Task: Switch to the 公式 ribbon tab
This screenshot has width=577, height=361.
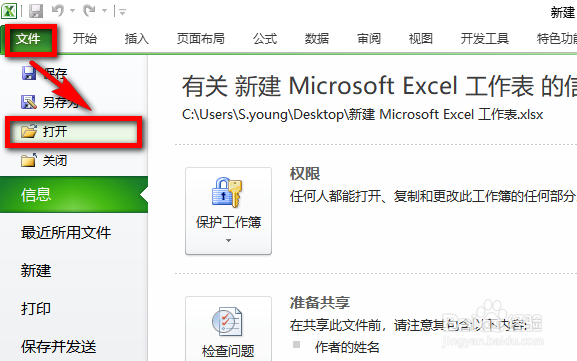Action: tap(265, 38)
